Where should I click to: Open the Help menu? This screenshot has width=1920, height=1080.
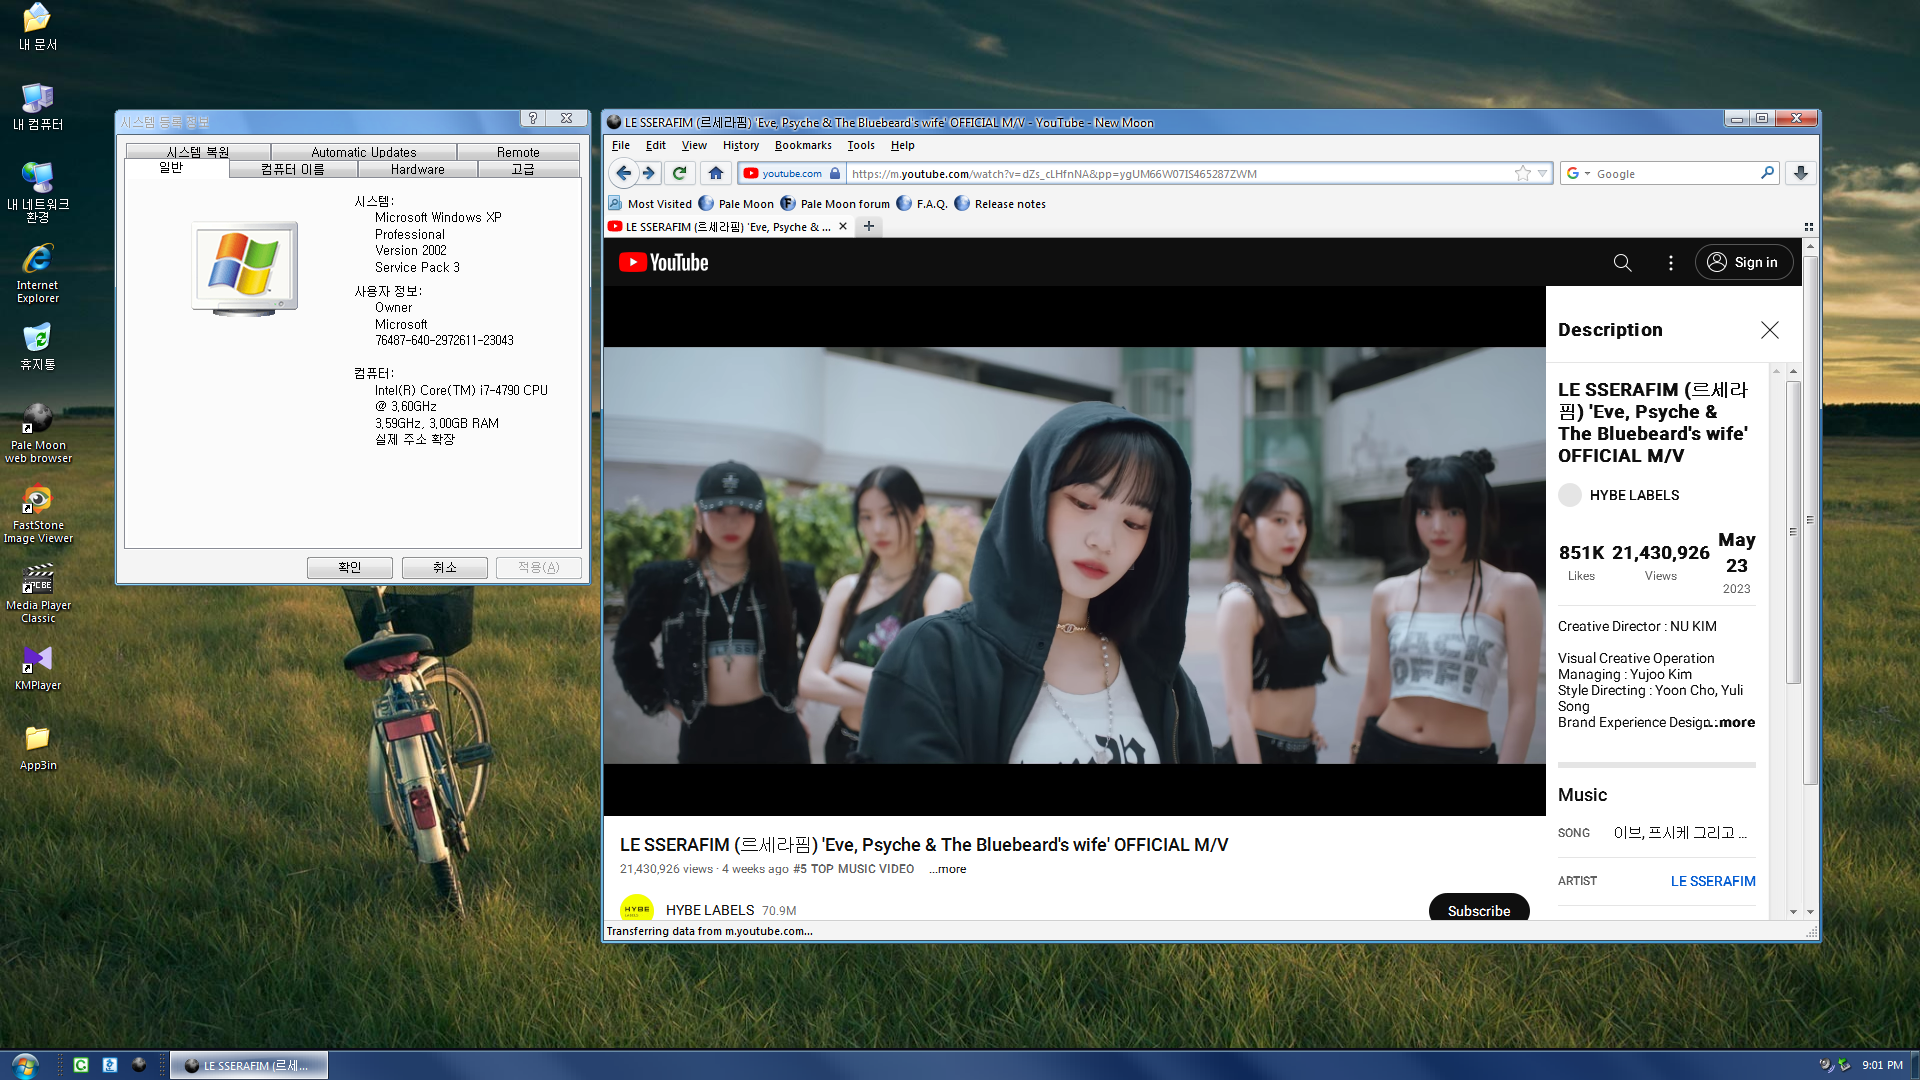tap(902, 145)
